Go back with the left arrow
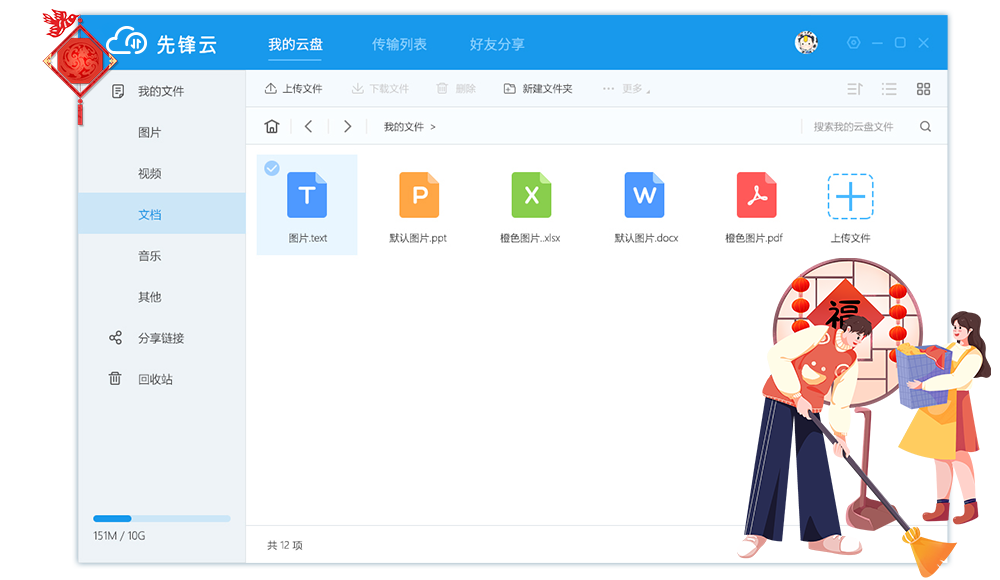The image size is (1000, 580). pyautogui.click(x=309, y=127)
